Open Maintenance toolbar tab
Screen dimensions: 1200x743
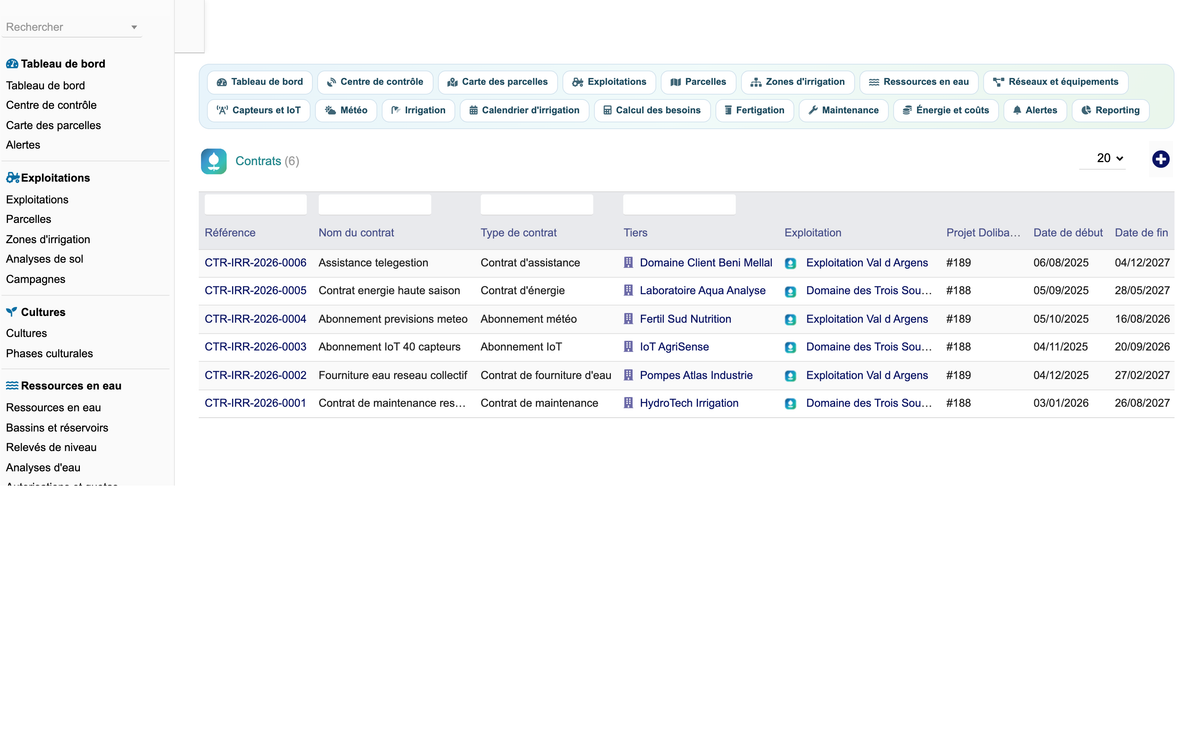coord(844,110)
